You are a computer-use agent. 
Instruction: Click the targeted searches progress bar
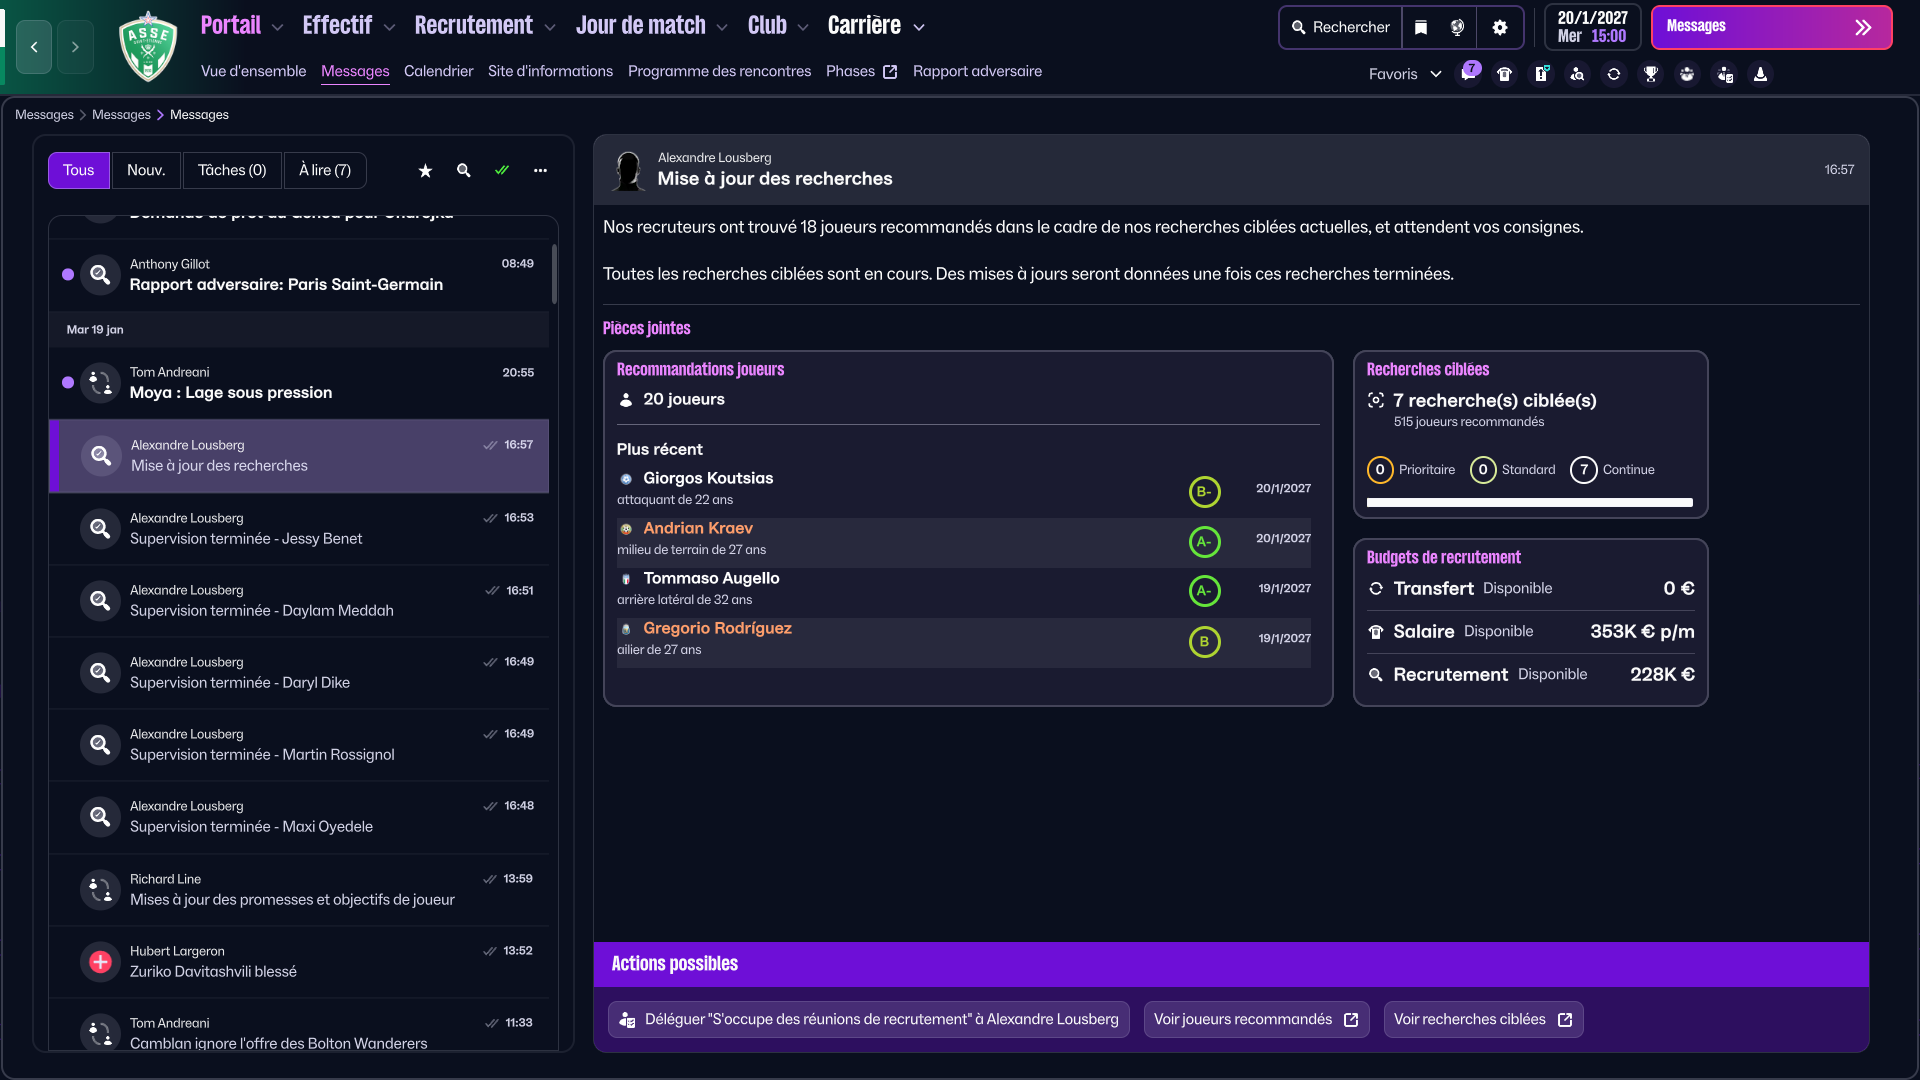tap(1529, 503)
